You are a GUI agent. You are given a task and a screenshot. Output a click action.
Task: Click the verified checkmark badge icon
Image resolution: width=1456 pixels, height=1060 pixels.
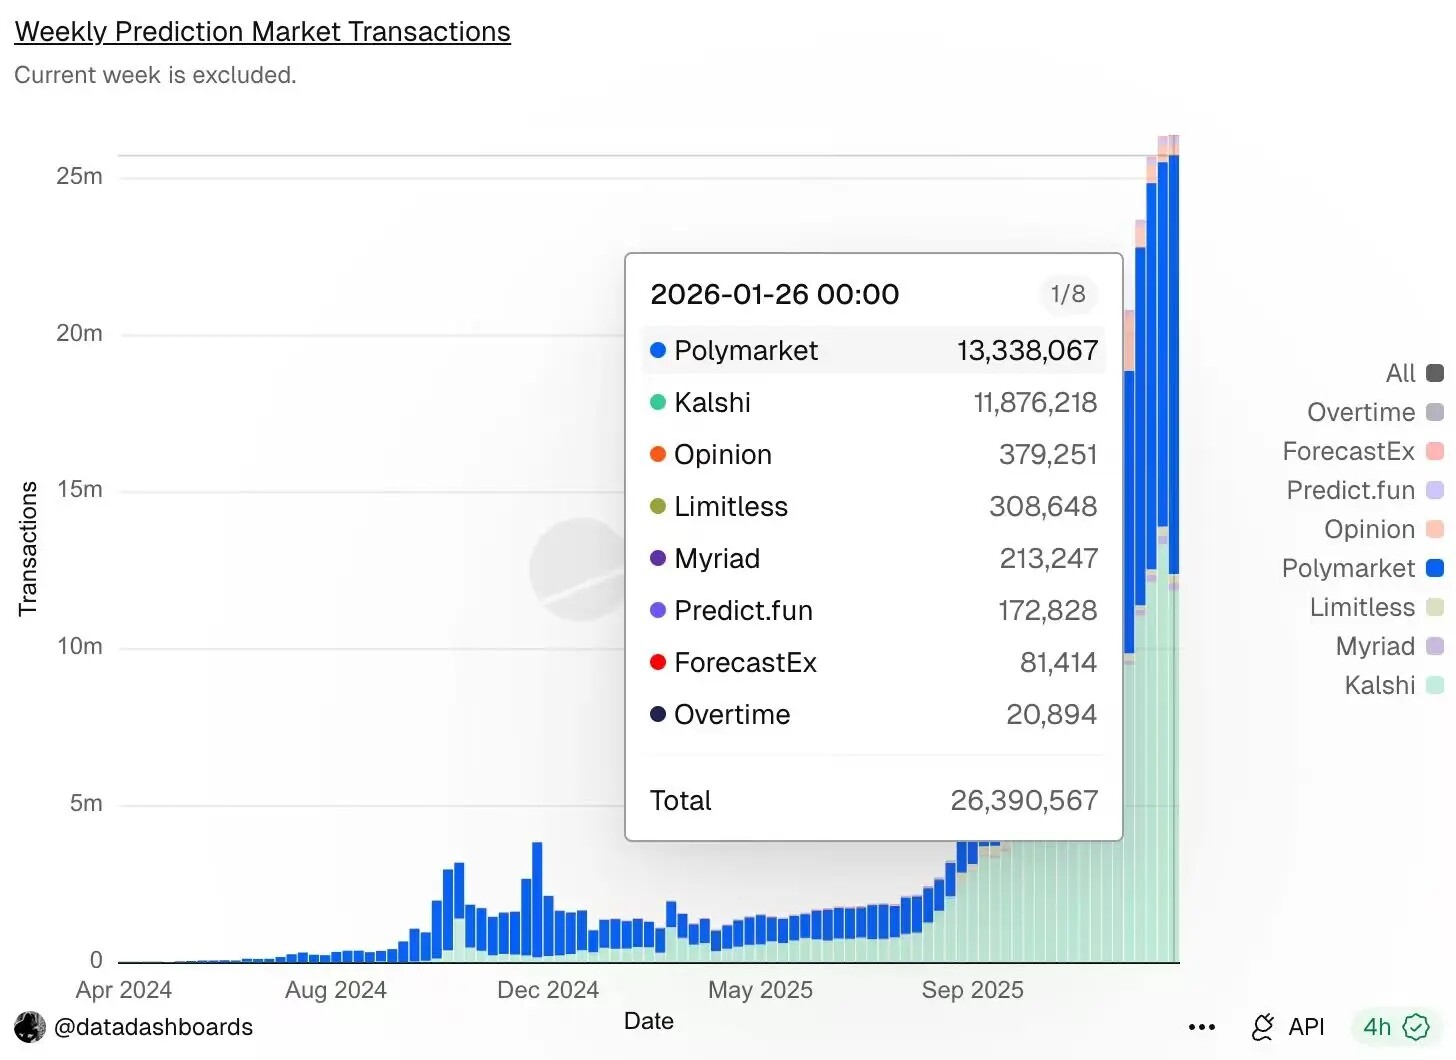(x=1416, y=1027)
